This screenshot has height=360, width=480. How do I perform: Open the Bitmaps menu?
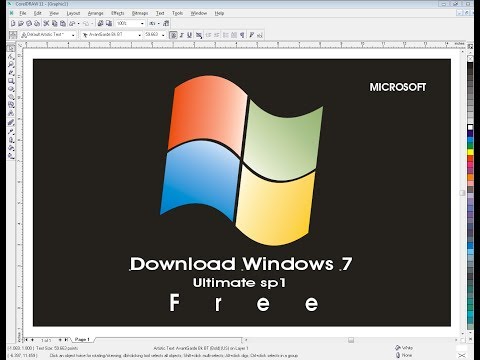coord(140,13)
